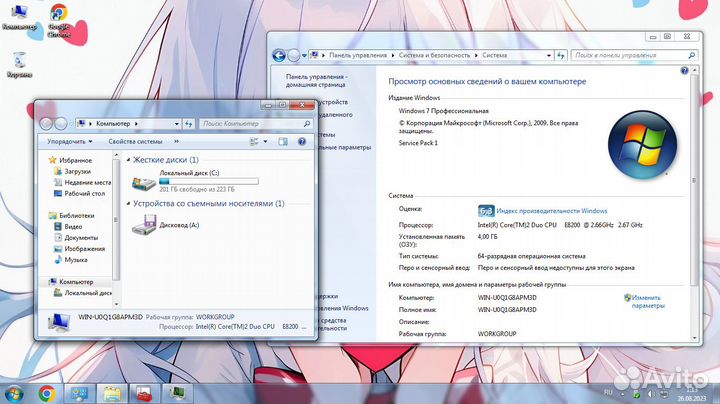Open the Computer desktop icon

point(19,17)
